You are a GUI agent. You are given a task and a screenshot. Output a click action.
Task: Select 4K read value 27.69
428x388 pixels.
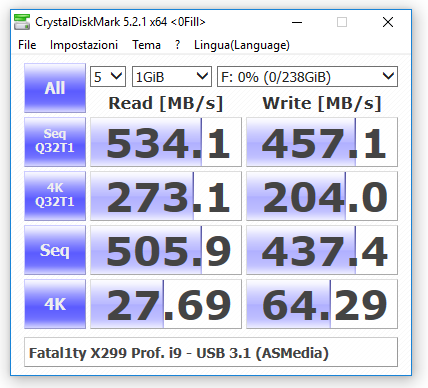pyautogui.click(x=166, y=304)
